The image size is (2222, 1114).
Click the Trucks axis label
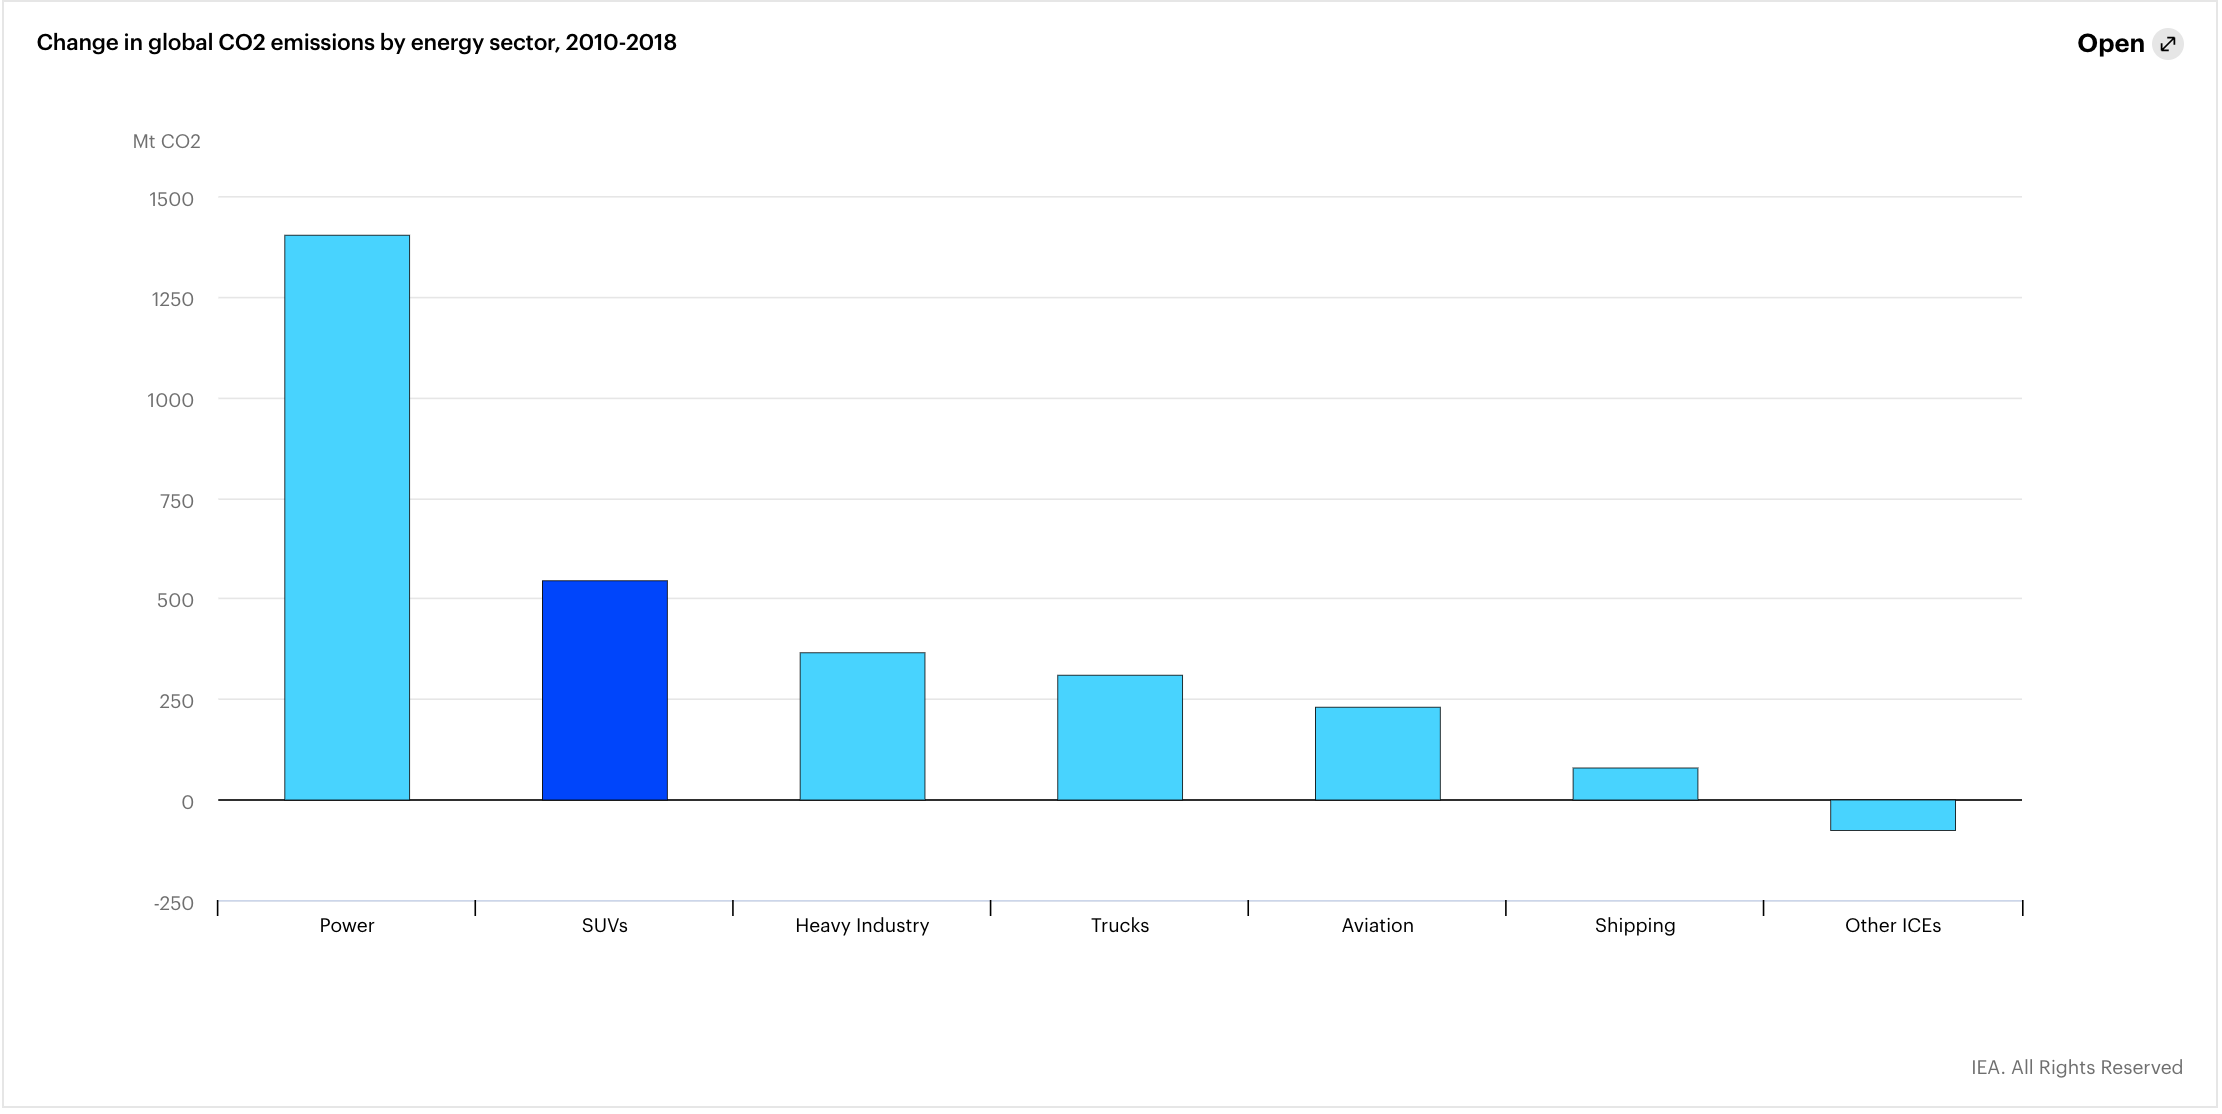pos(1119,925)
